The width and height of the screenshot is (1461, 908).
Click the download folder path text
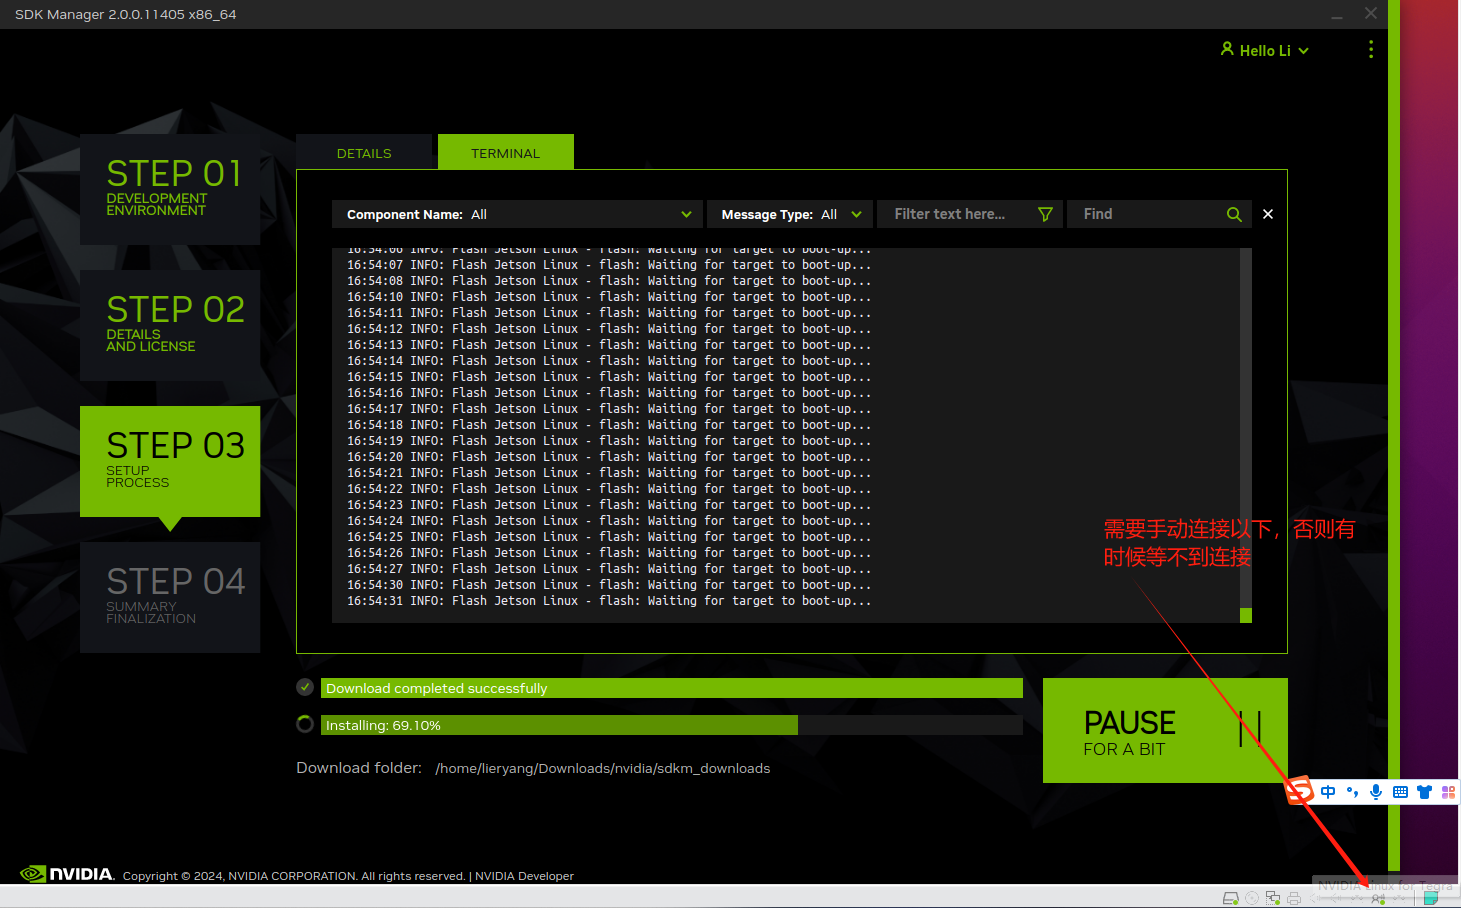coord(603,768)
